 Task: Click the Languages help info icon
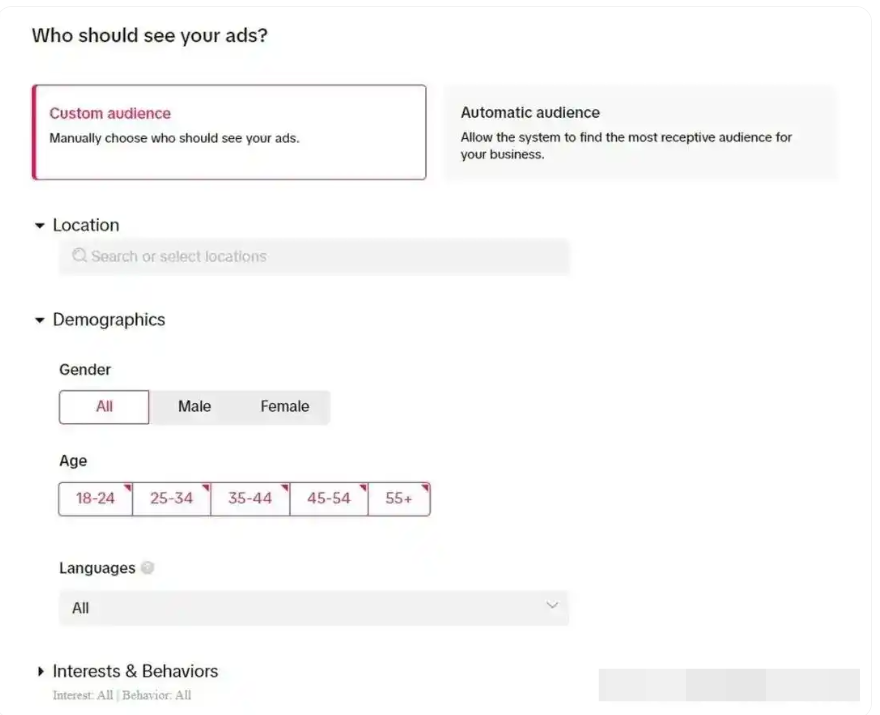click(148, 568)
